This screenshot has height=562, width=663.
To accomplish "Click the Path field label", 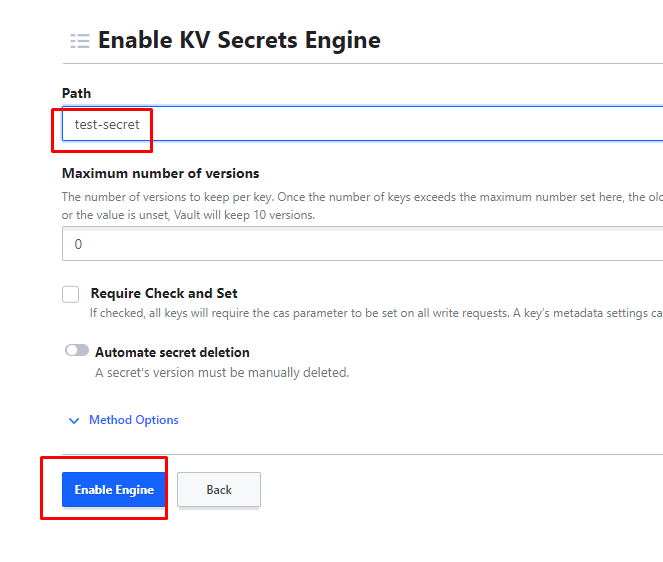I will pyautogui.click(x=77, y=93).
